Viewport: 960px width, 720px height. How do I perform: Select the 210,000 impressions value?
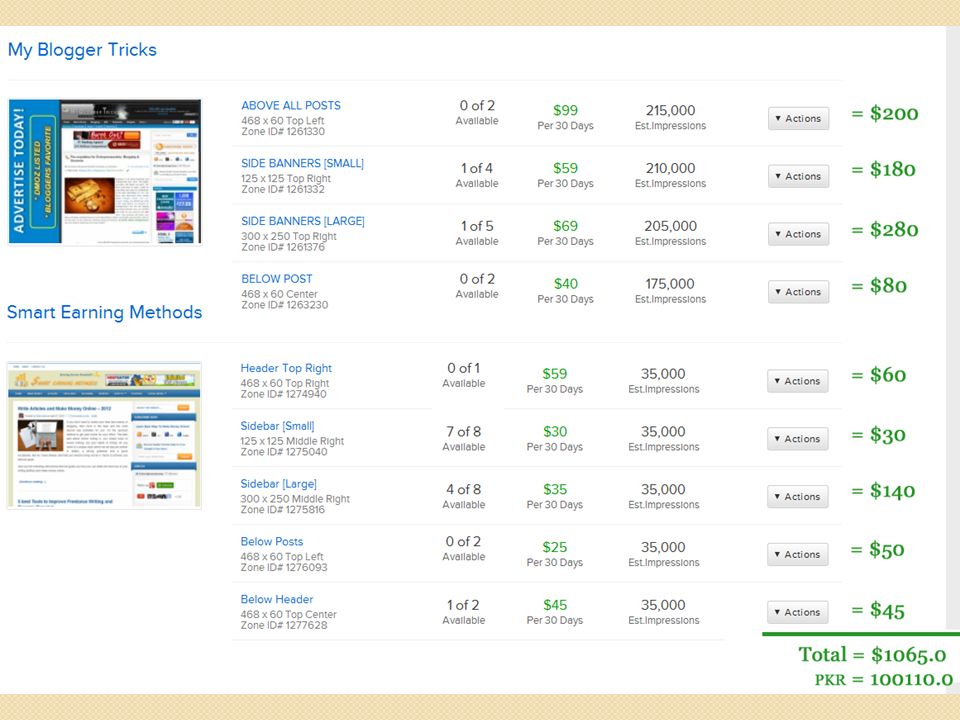(x=670, y=168)
